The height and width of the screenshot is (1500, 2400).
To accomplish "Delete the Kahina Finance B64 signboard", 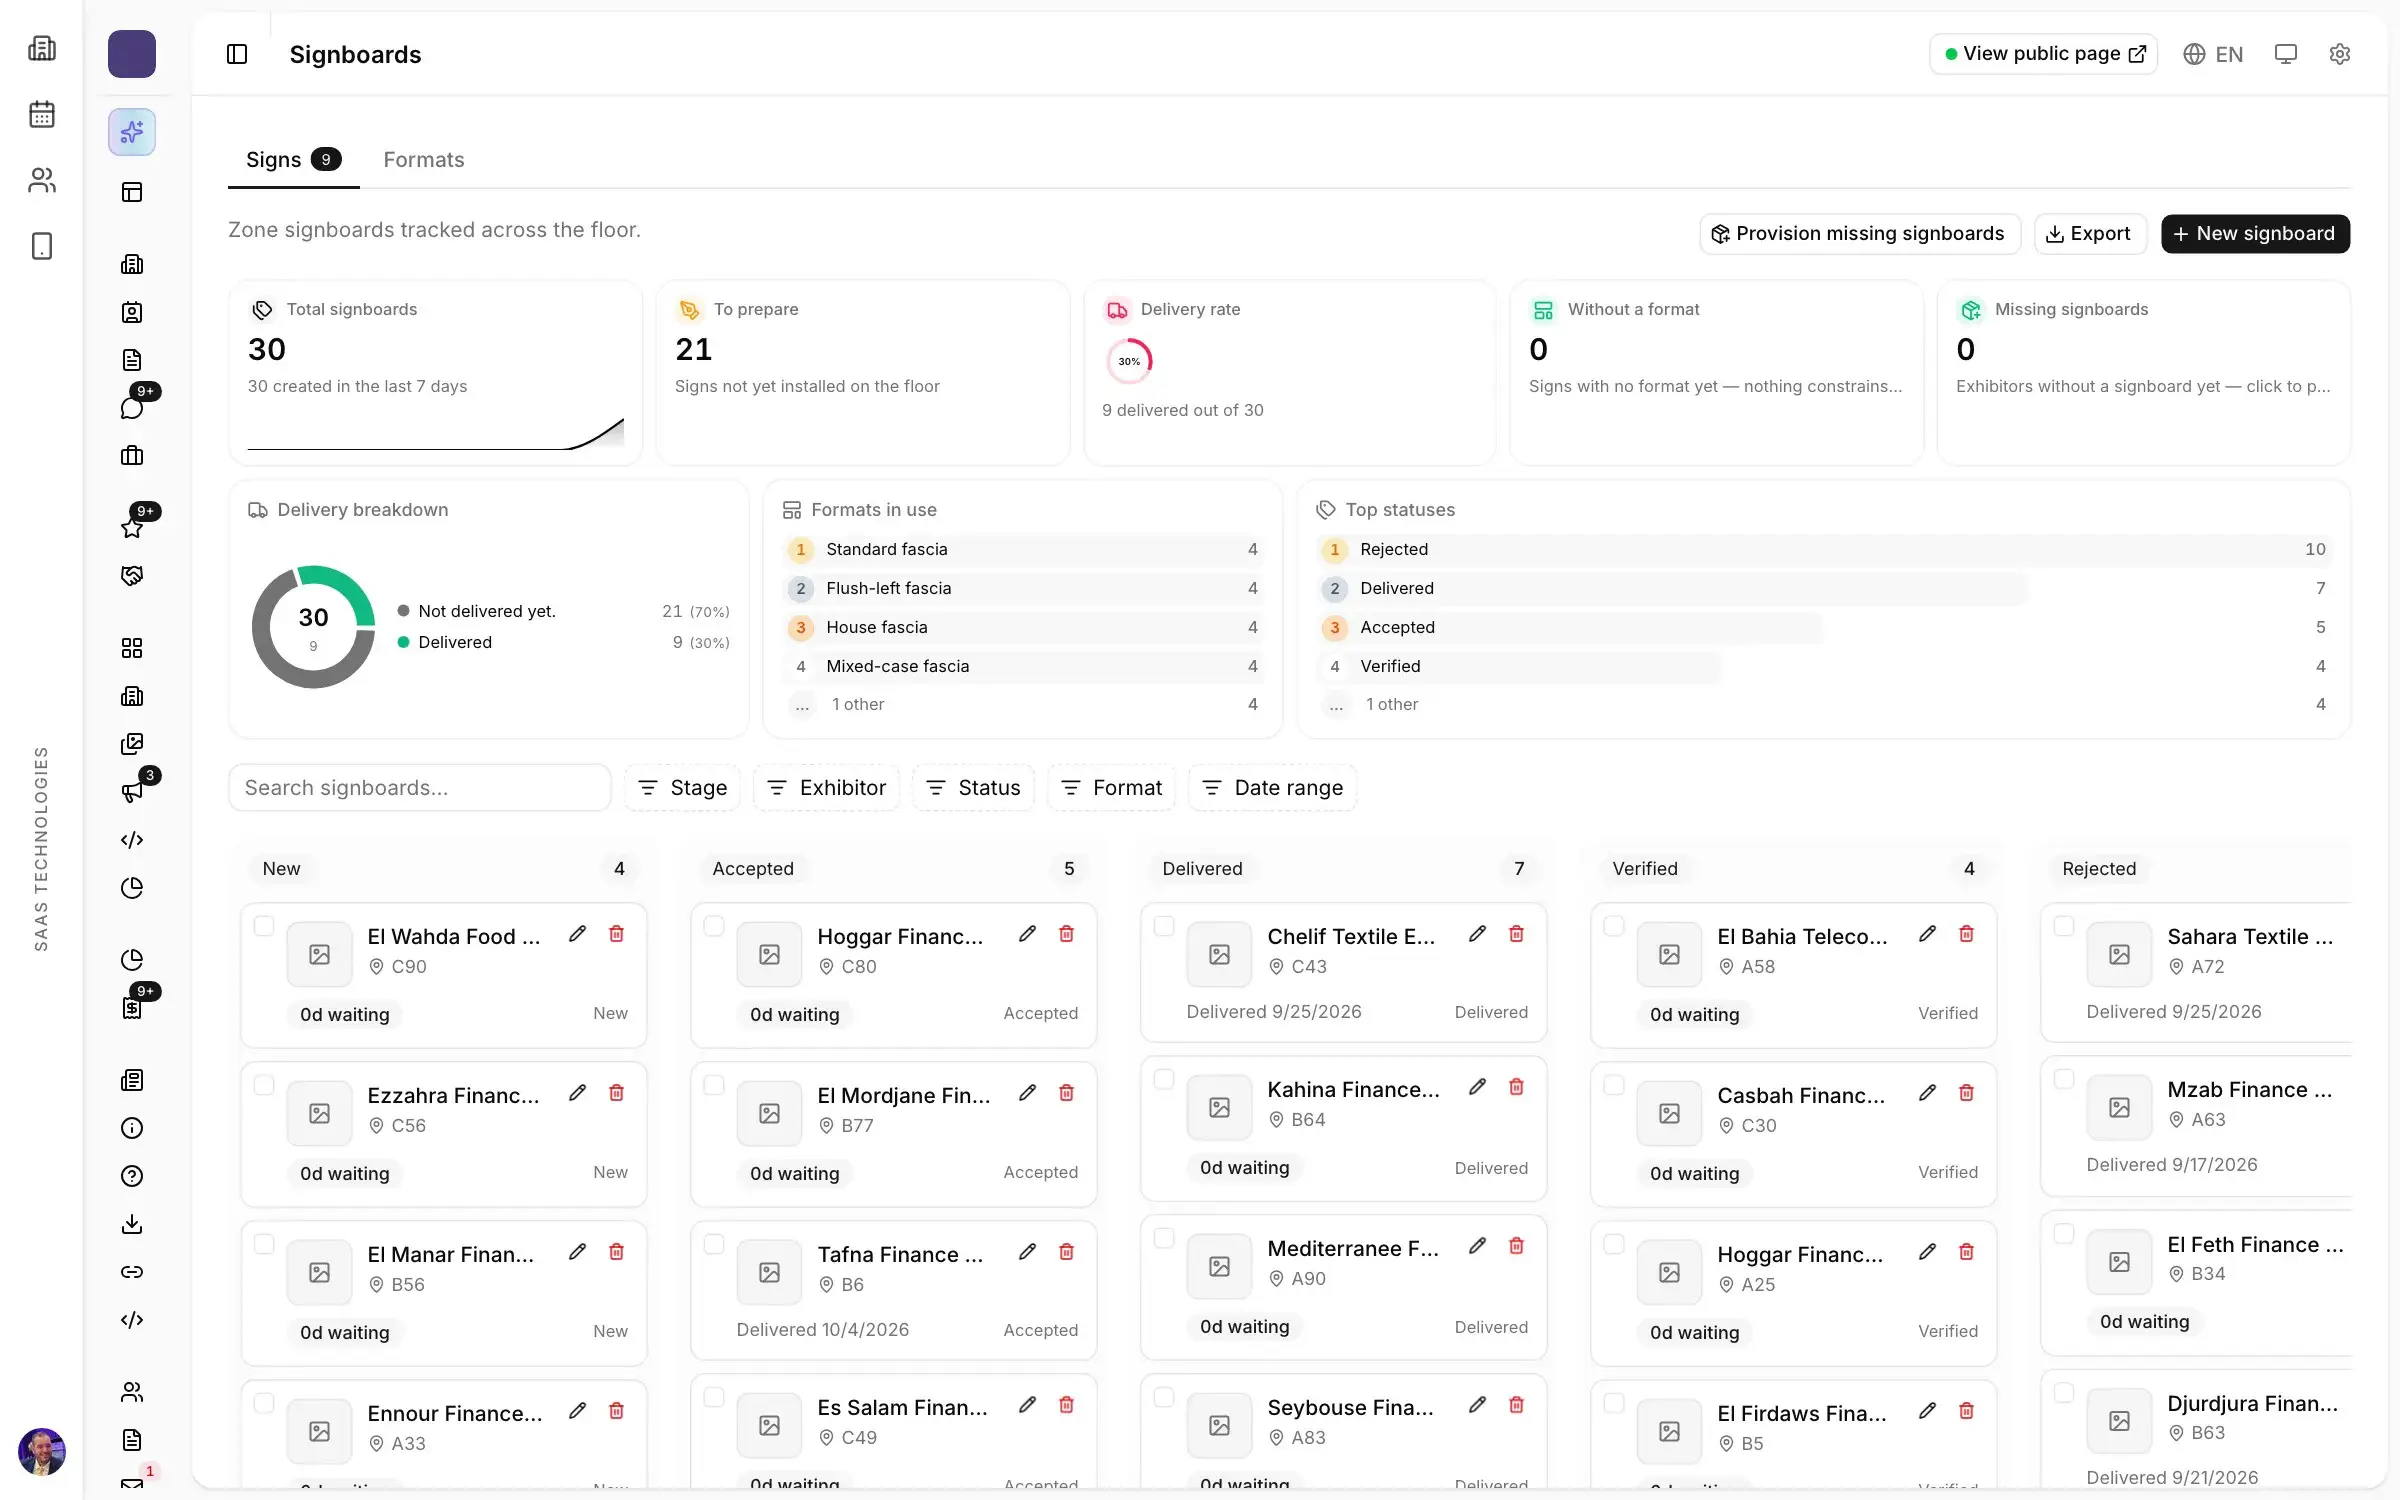I will click(1516, 1087).
